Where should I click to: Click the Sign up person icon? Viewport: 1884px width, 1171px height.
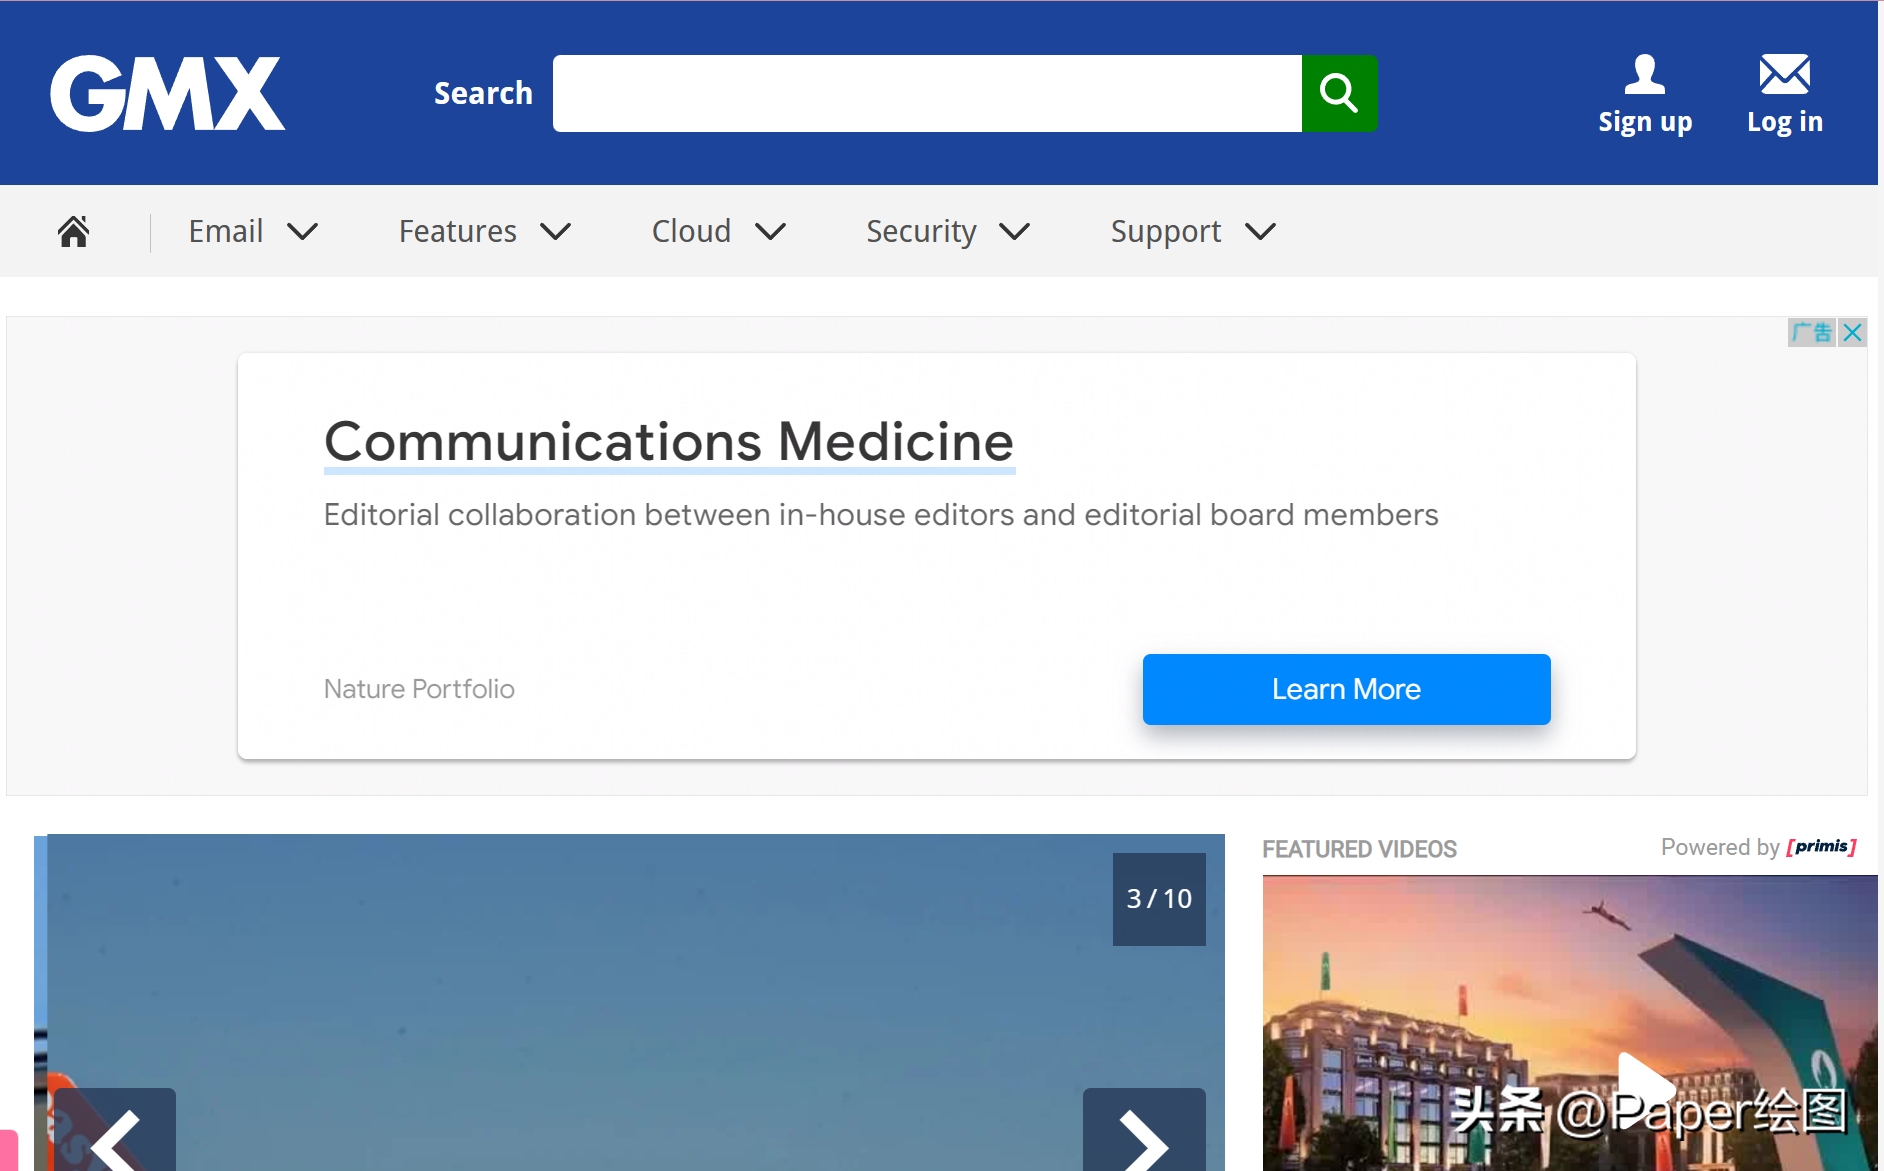(x=1644, y=75)
